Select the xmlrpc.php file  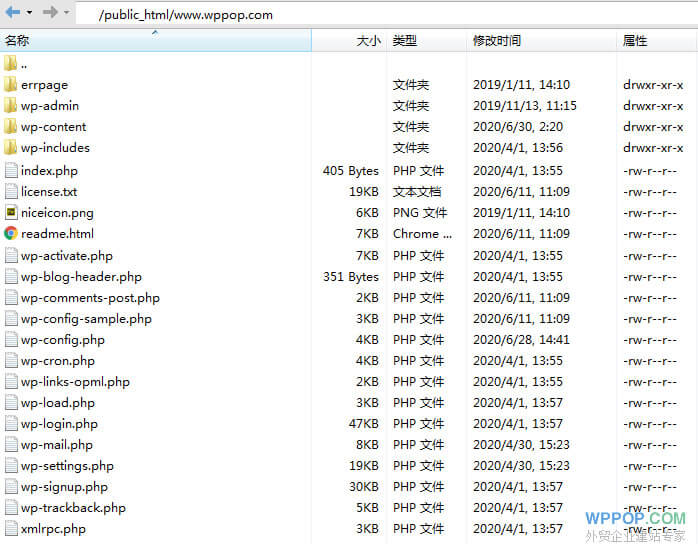tap(53, 528)
